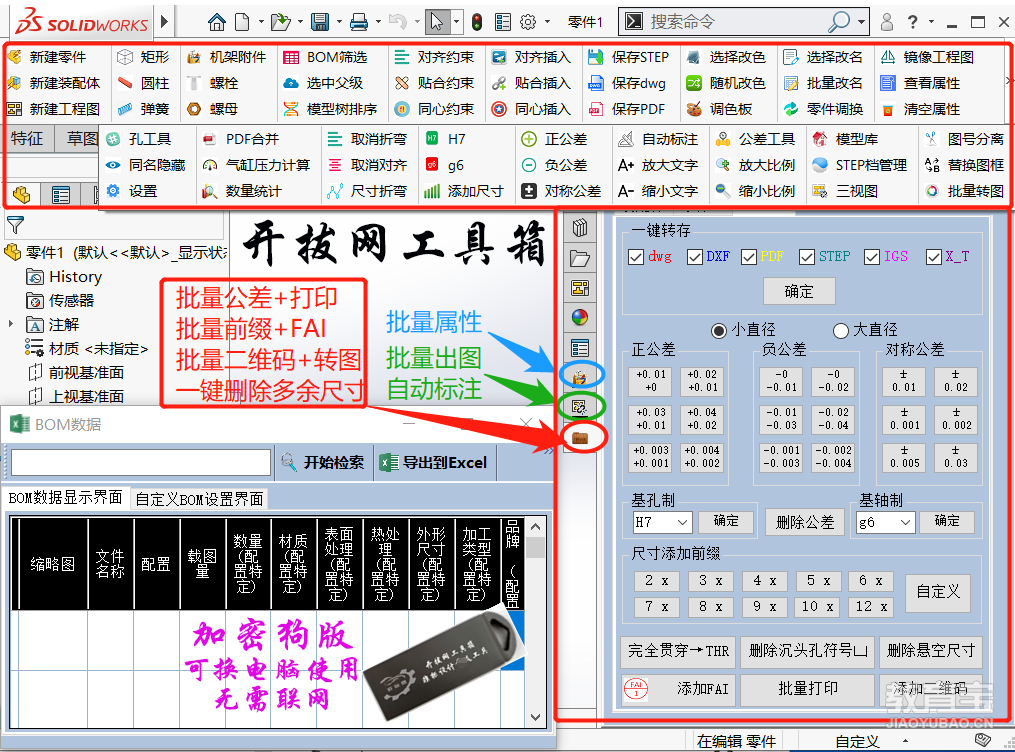Click the 导出到Excel button
The width and height of the screenshot is (1015, 752).
434,463
